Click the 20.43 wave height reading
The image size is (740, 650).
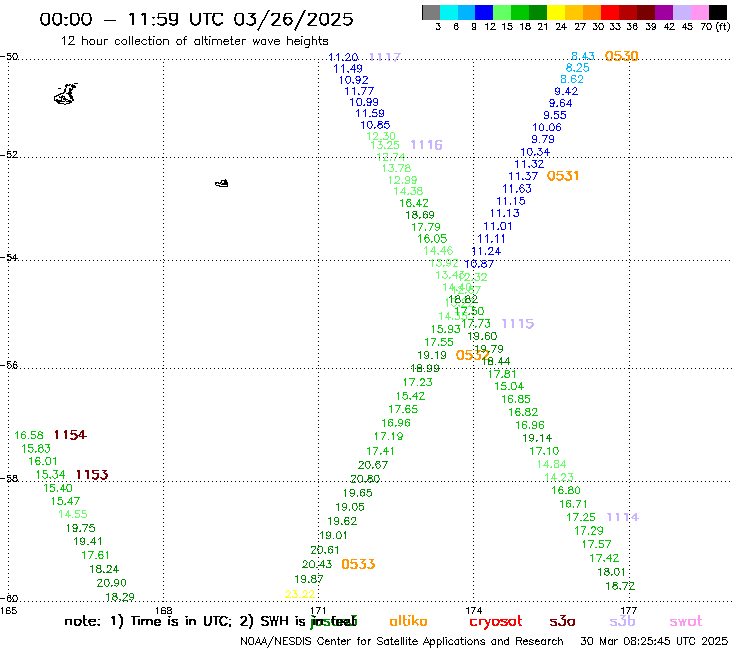point(317,564)
